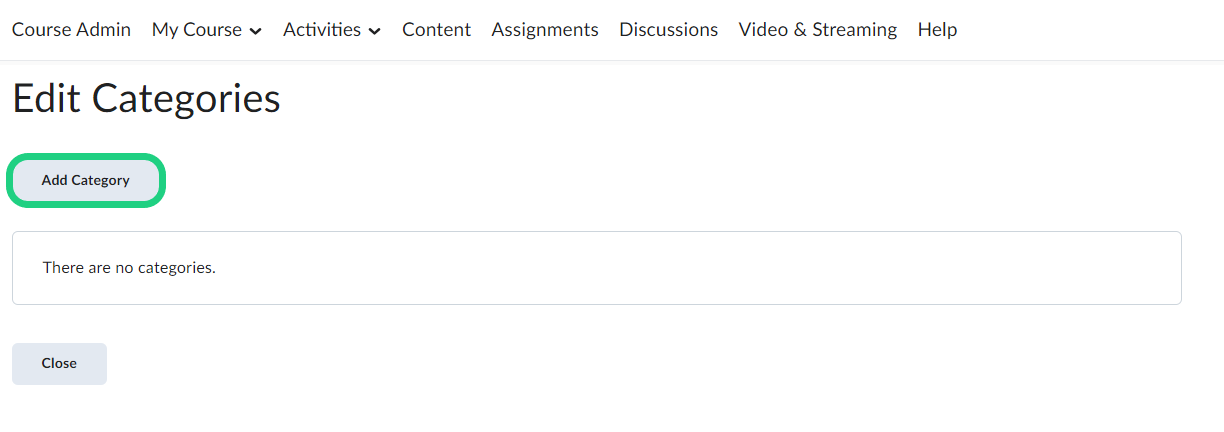Click the Activities menu label
This screenshot has height=432, width=1224.
(322, 30)
